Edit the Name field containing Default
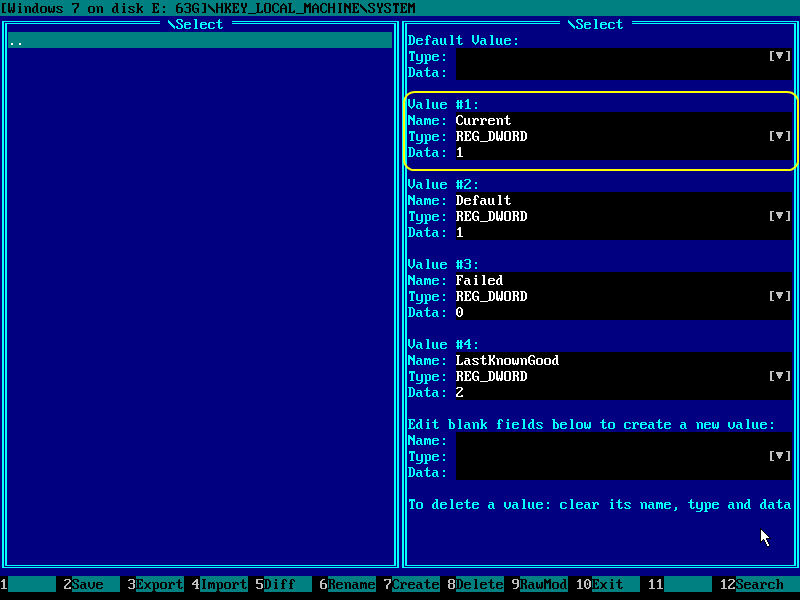The image size is (800, 600). [623, 201]
